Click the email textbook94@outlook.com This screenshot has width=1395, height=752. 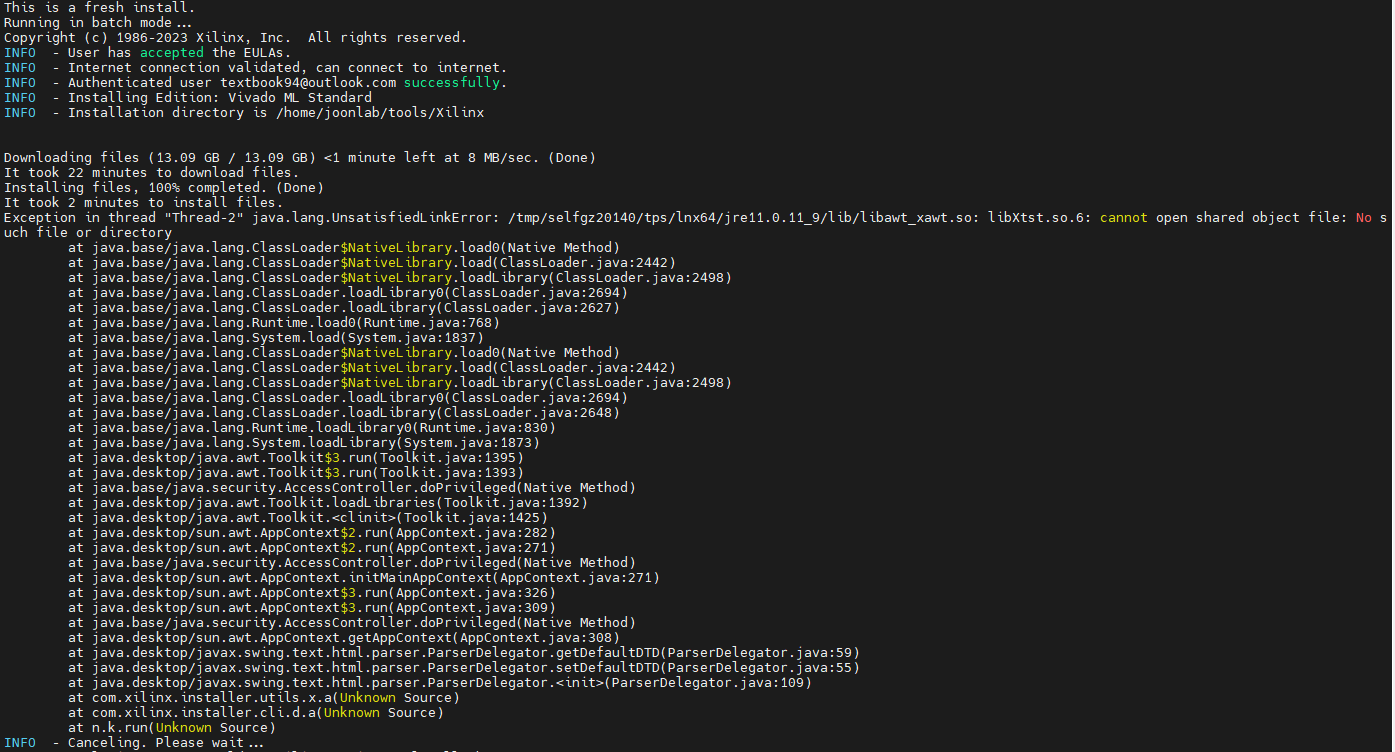coord(308,83)
